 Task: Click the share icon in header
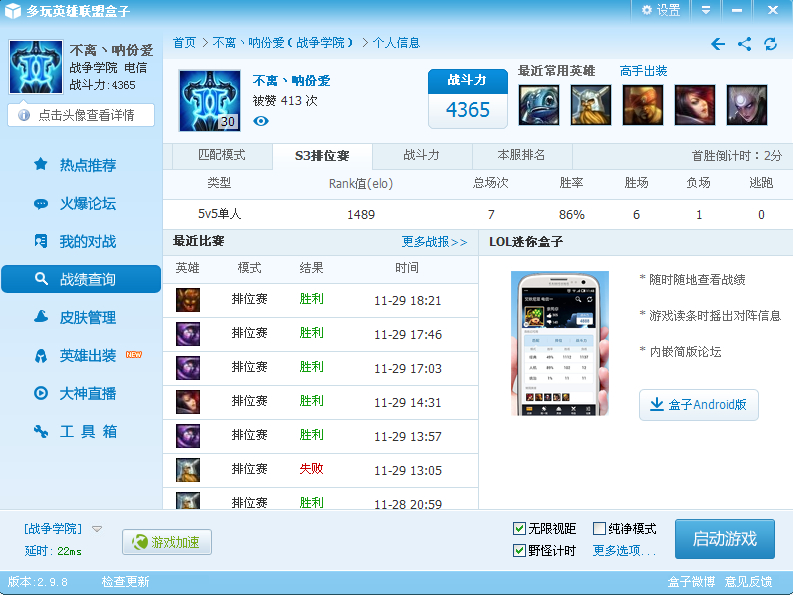pos(744,44)
